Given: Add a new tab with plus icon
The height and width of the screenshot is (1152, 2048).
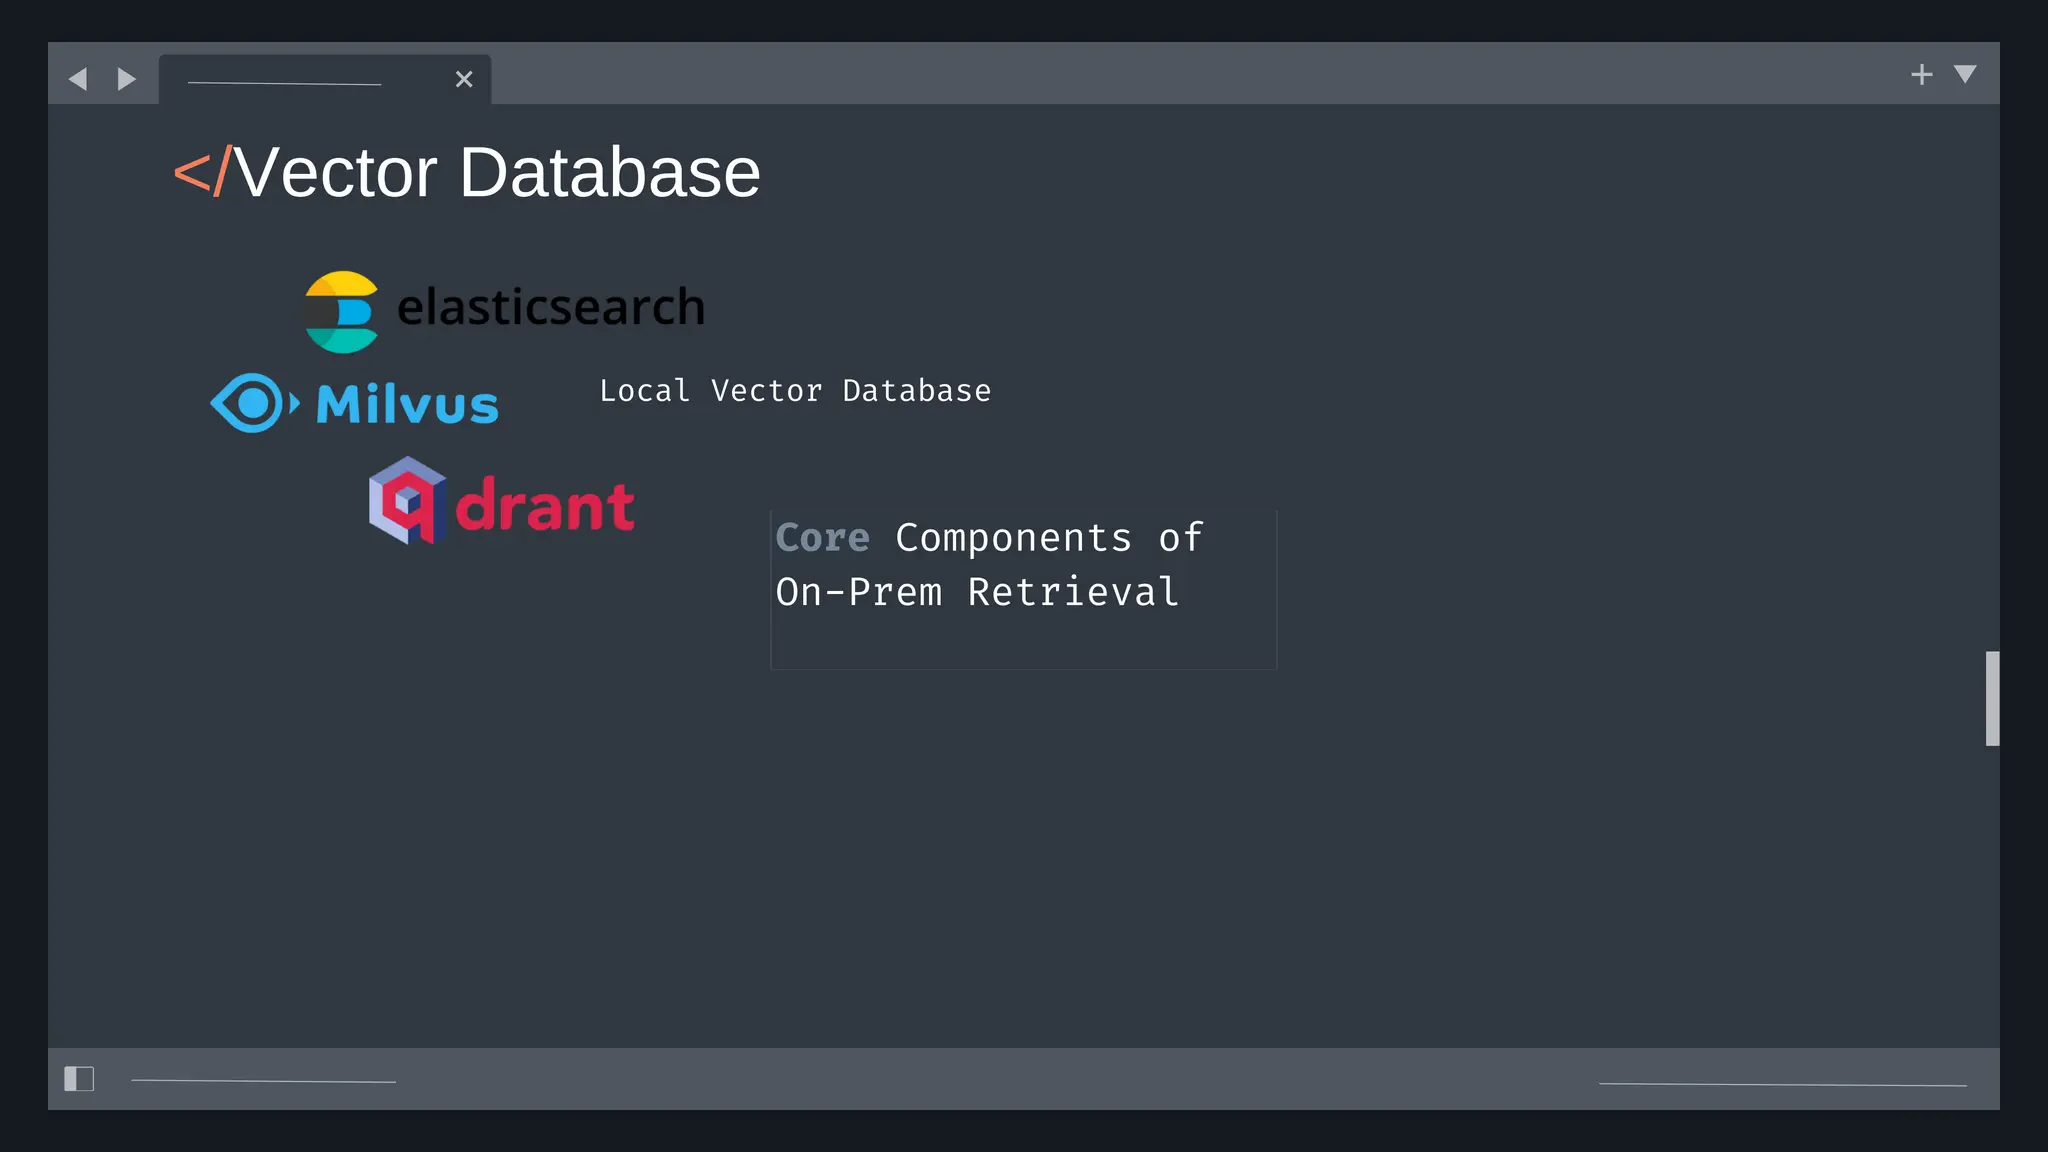Looking at the screenshot, I should 1921,75.
